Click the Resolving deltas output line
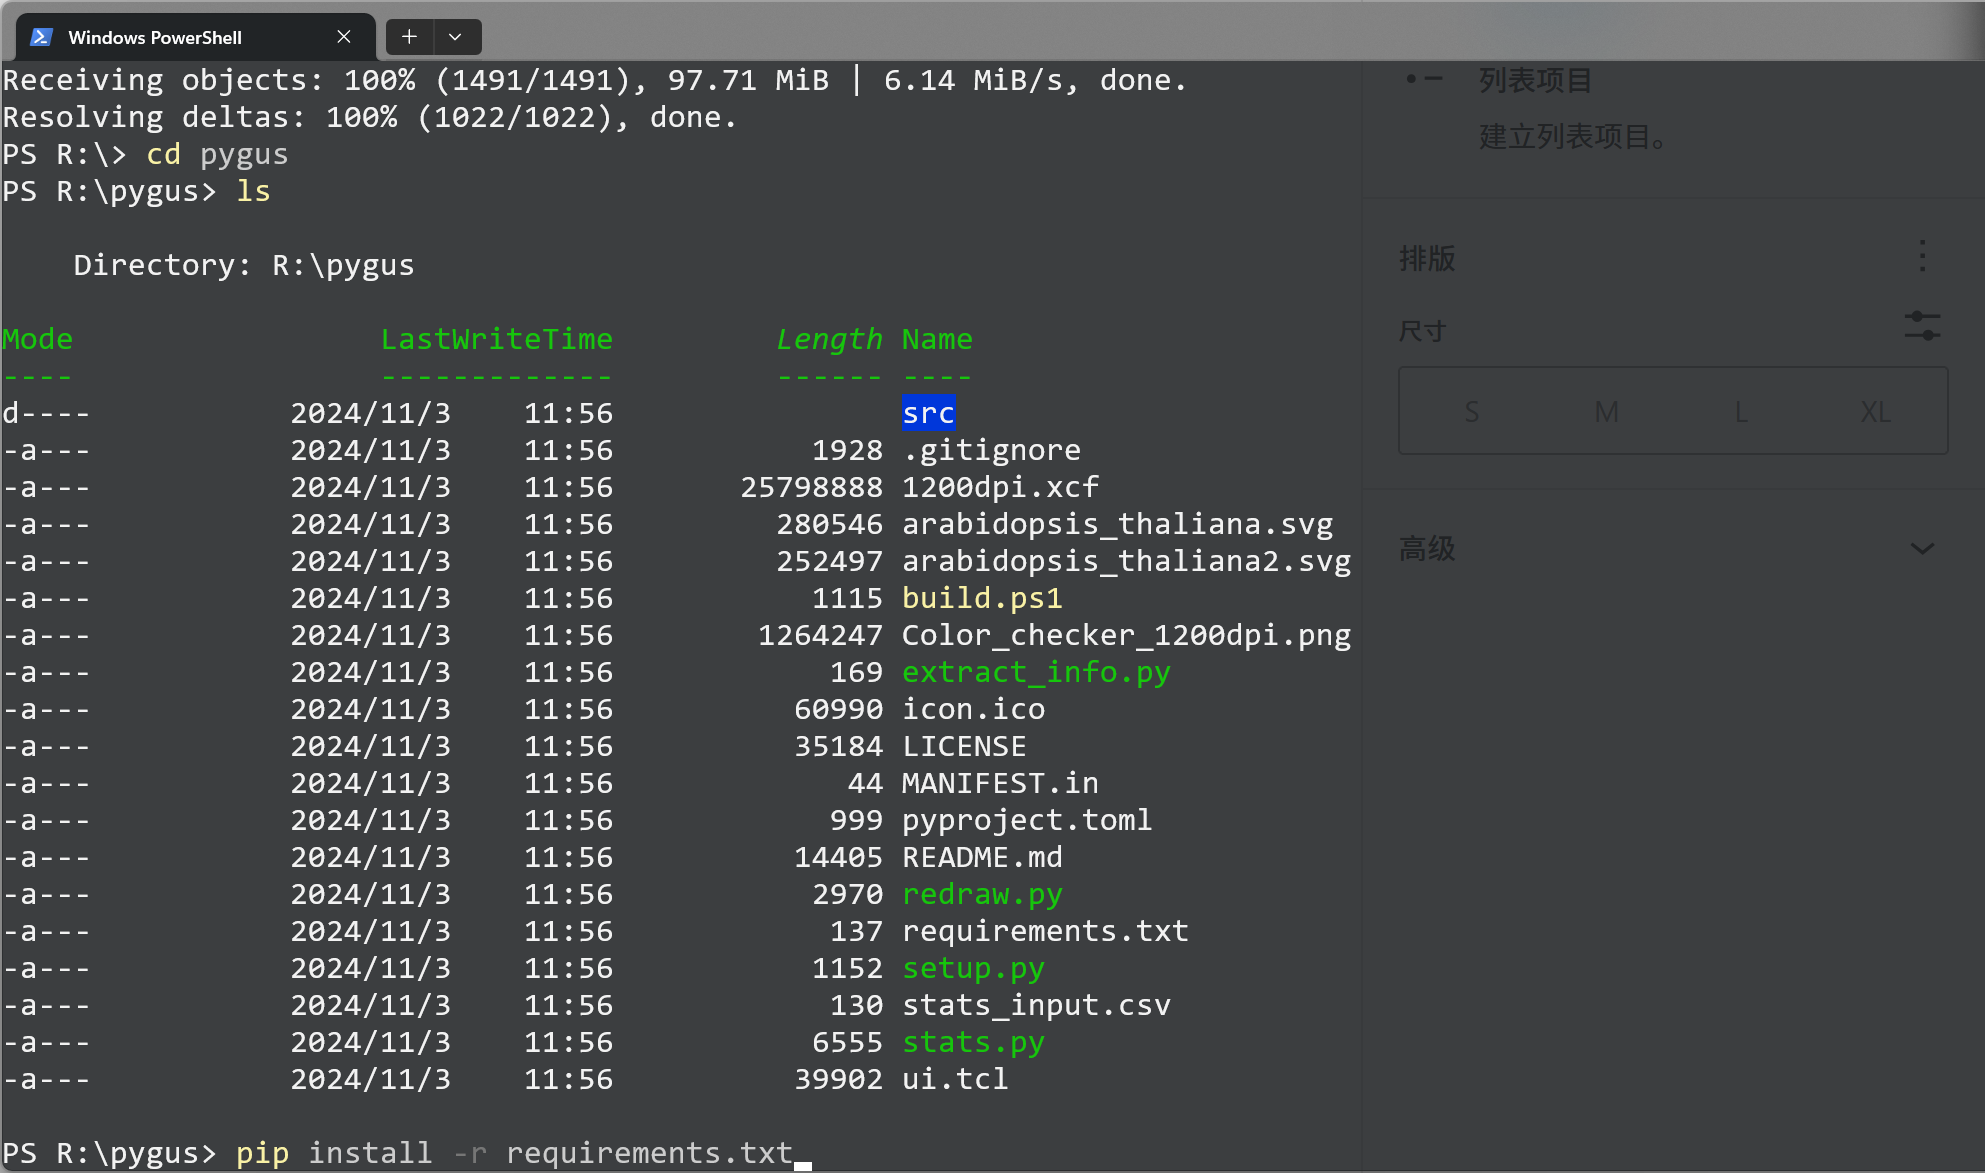 pos(370,117)
